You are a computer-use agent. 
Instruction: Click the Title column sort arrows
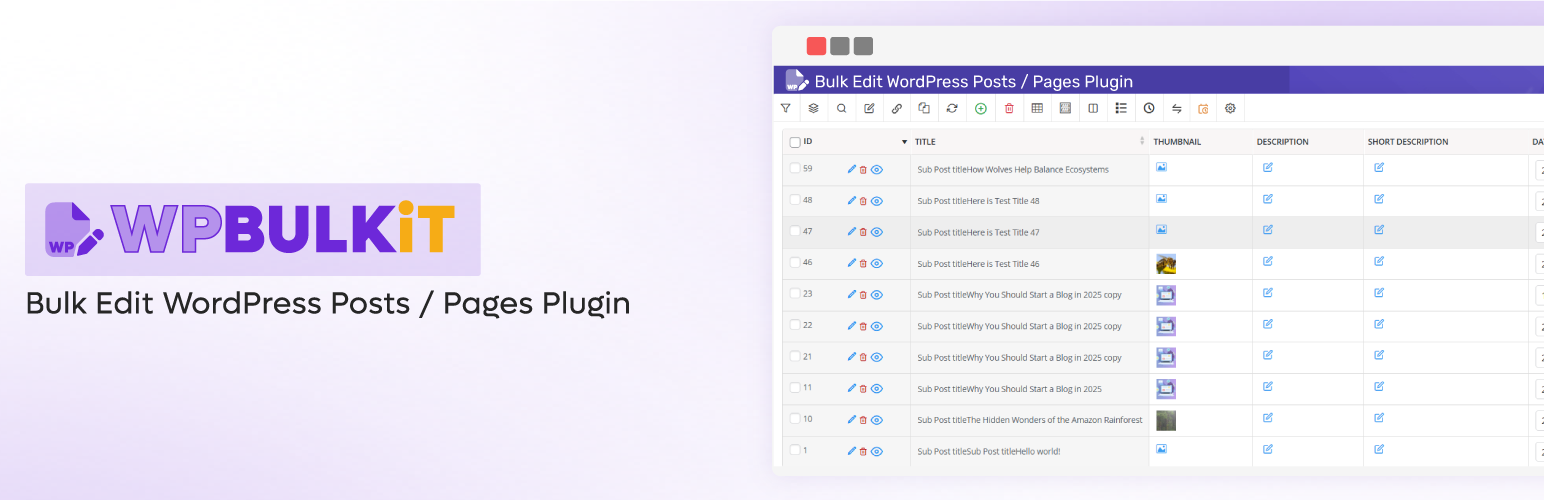pyautogui.click(x=1142, y=141)
